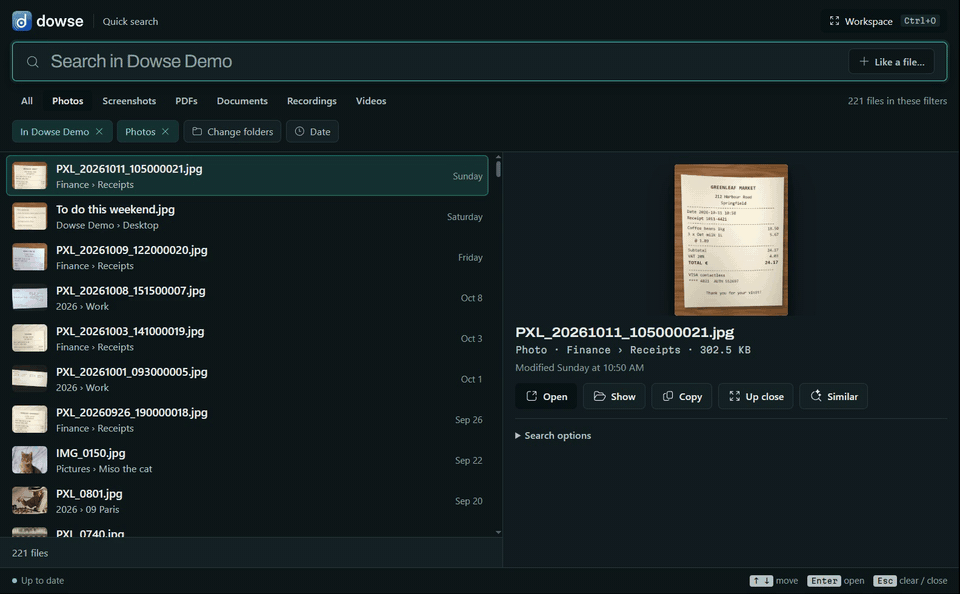Switch to the Screenshots tab
Viewport: 960px width, 594px height.
coord(129,101)
